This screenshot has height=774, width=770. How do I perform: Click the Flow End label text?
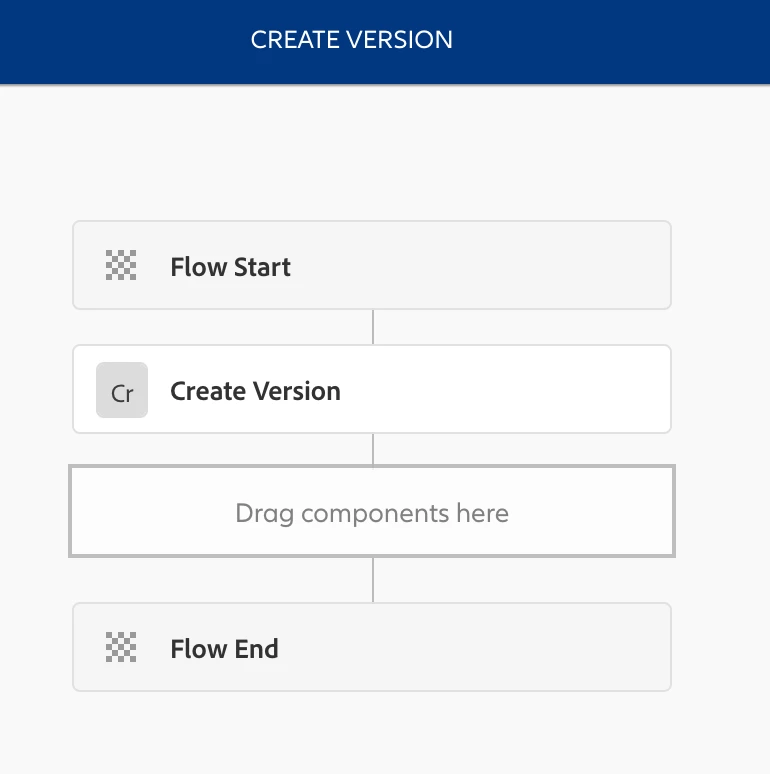click(225, 649)
